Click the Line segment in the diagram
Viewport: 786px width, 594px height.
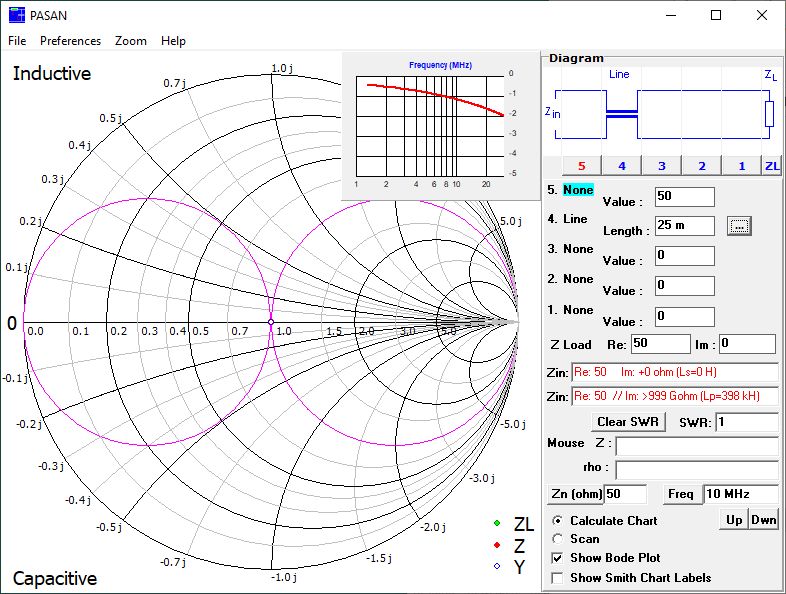(622, 114)
